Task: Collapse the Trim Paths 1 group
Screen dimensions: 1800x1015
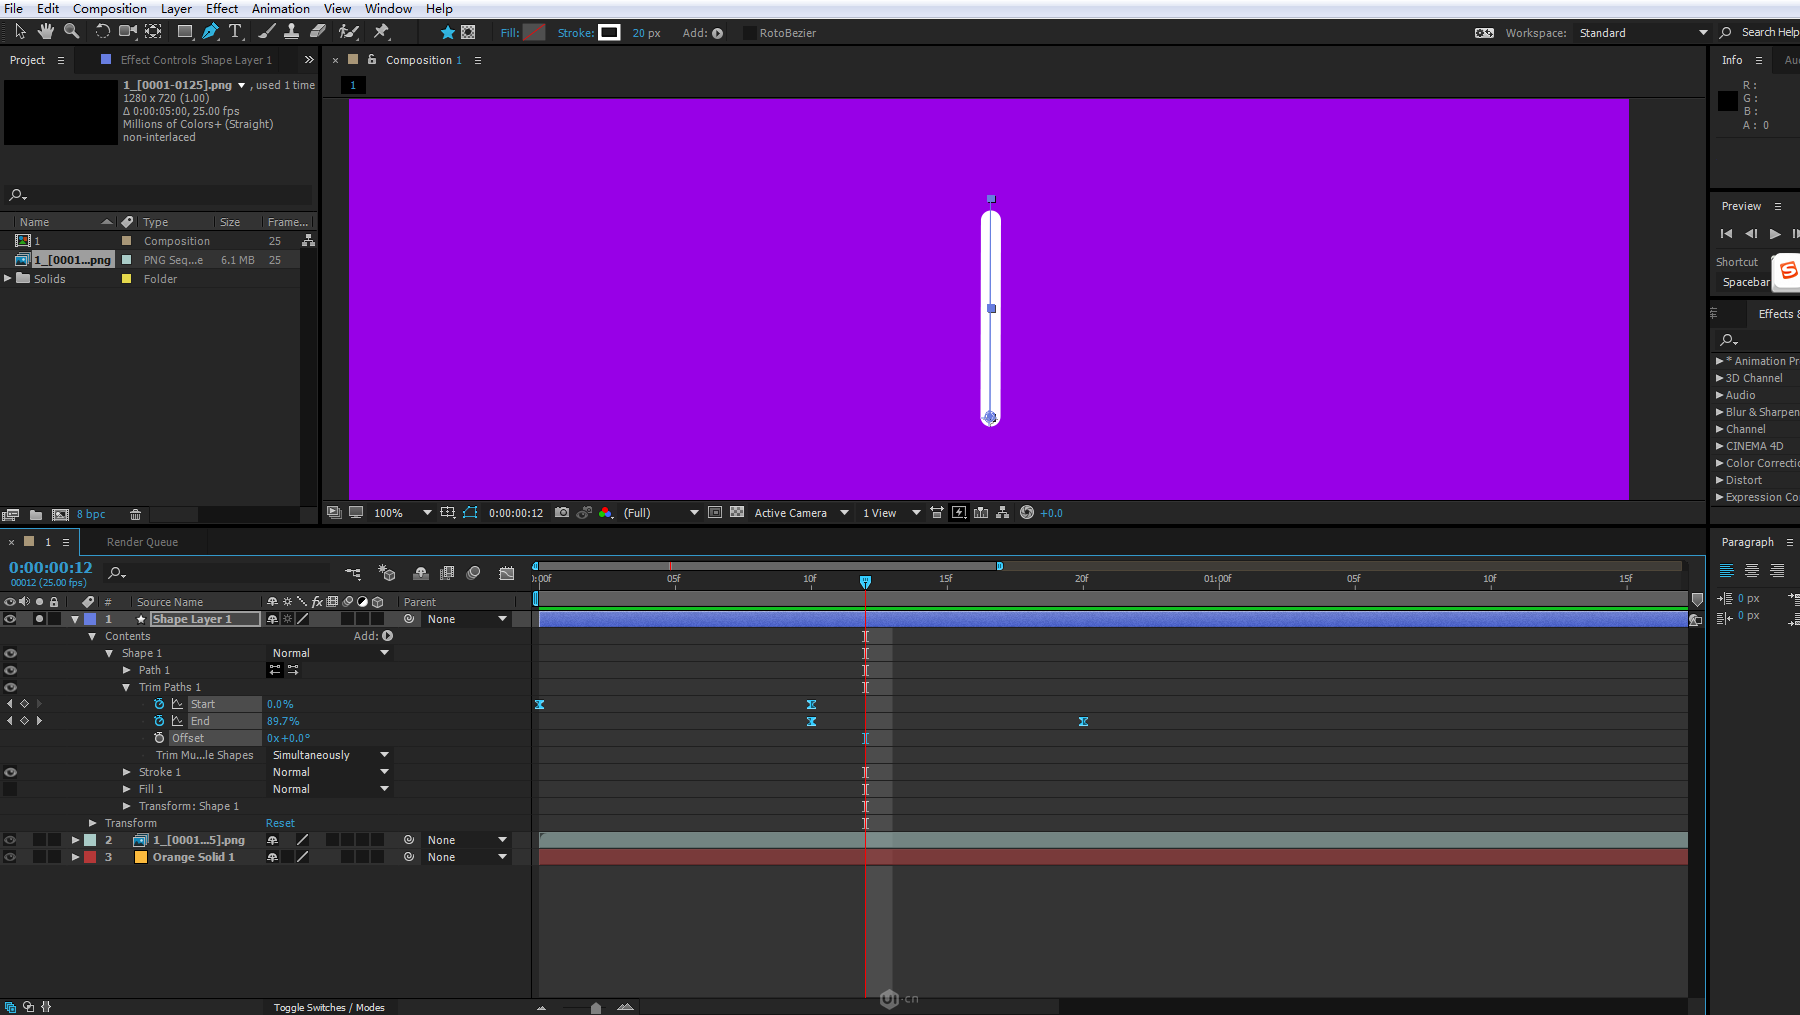Action: pos(127,687)
